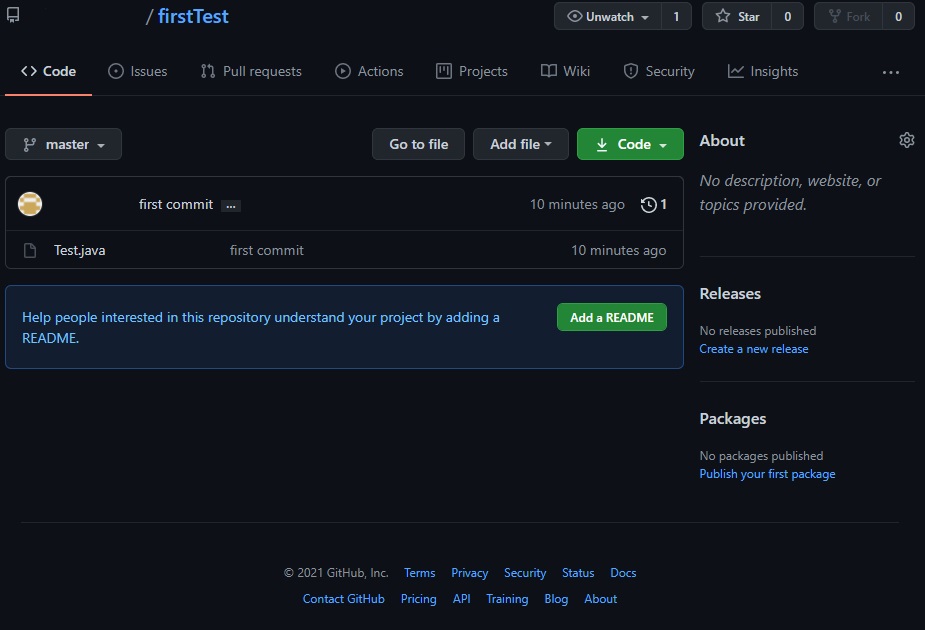Open first commit link in Test.java row
925x630 pixels.
pyautogui.click(x=267, y=250)
